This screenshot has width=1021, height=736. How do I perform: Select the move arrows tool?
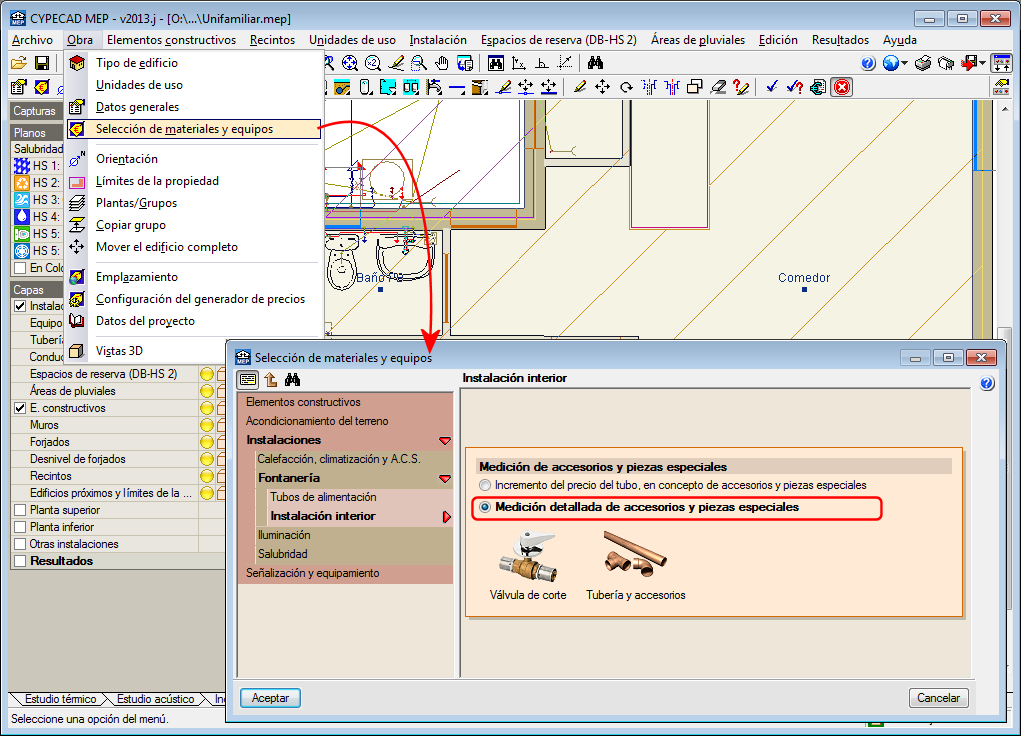[602, 87]
